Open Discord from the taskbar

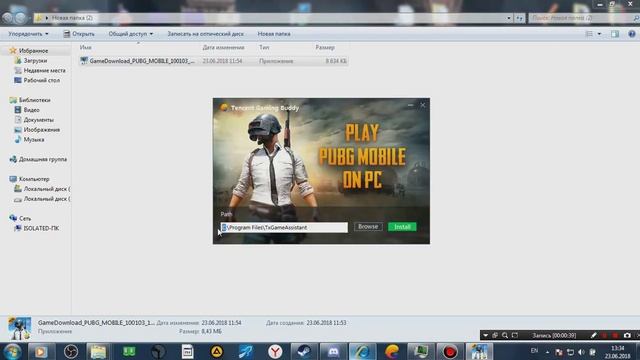pos(333,351)
